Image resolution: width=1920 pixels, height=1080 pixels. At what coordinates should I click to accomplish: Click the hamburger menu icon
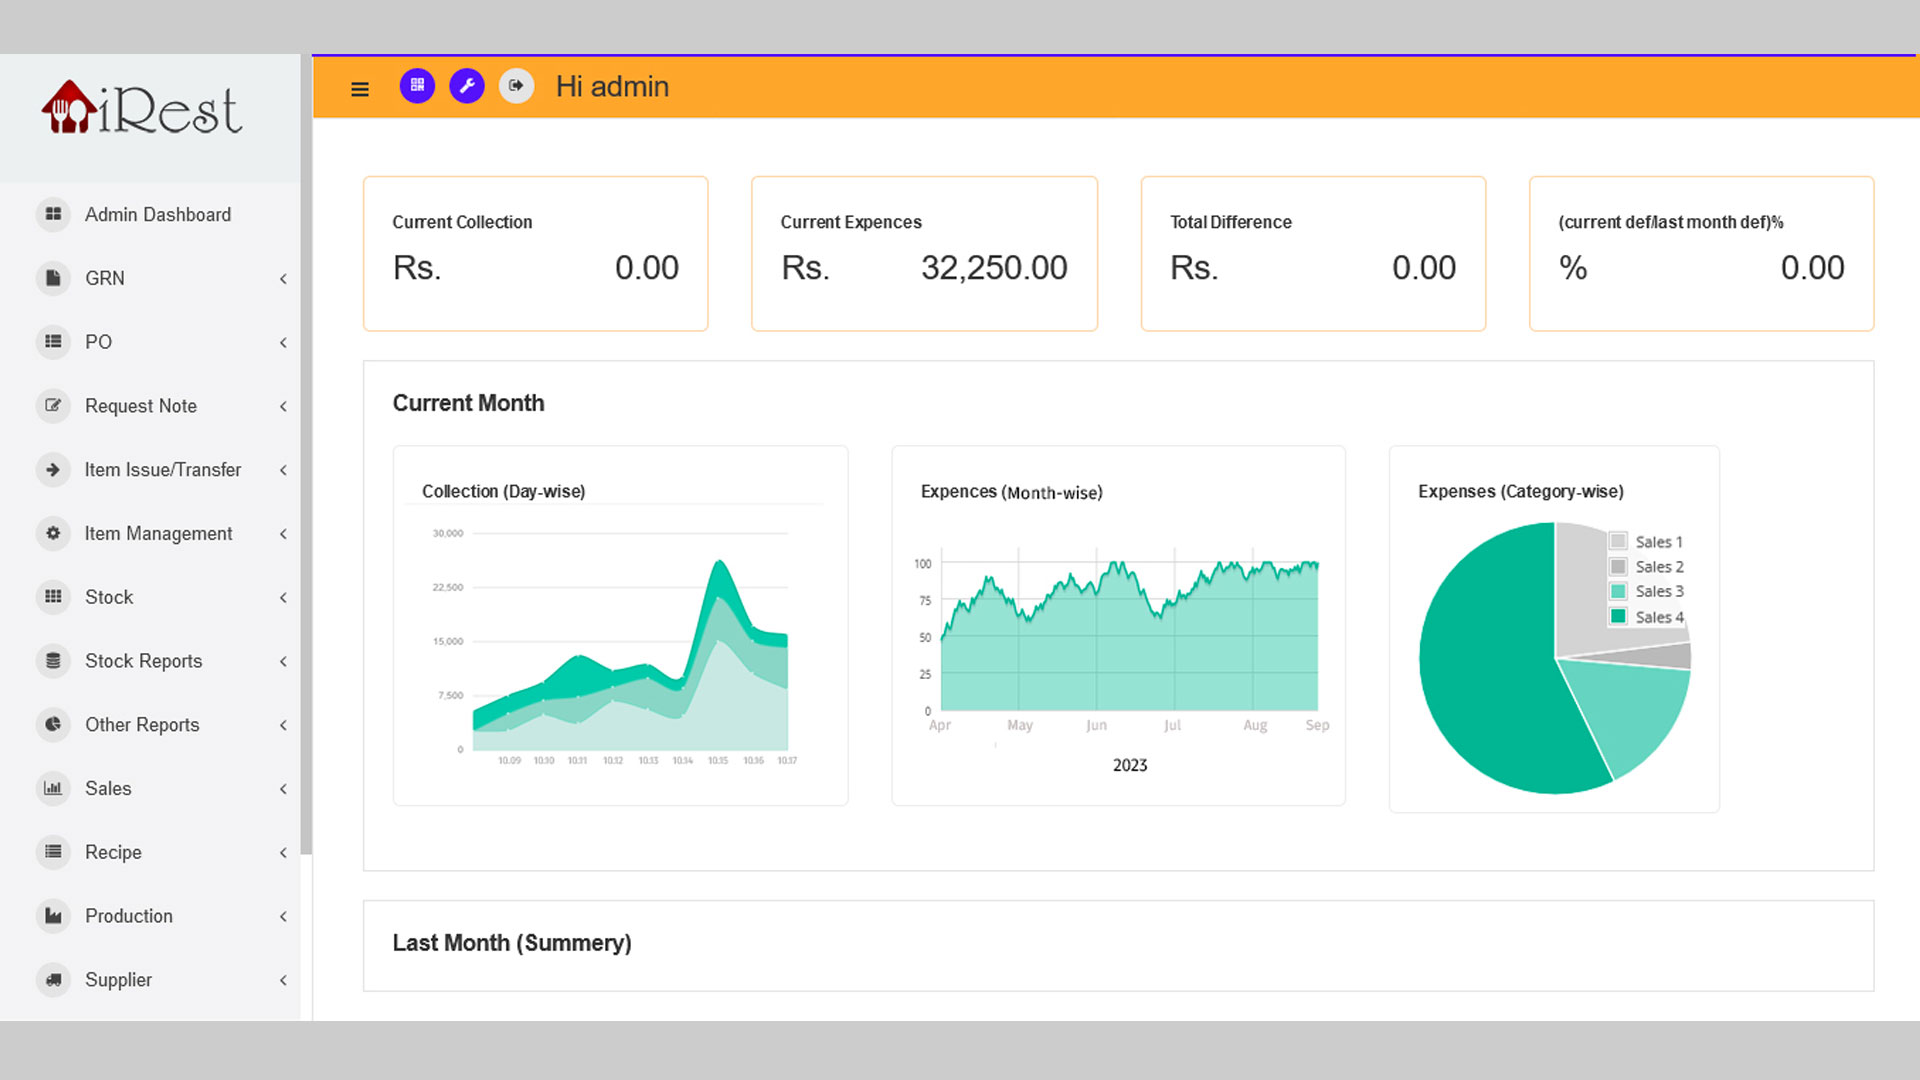[360, 89]
